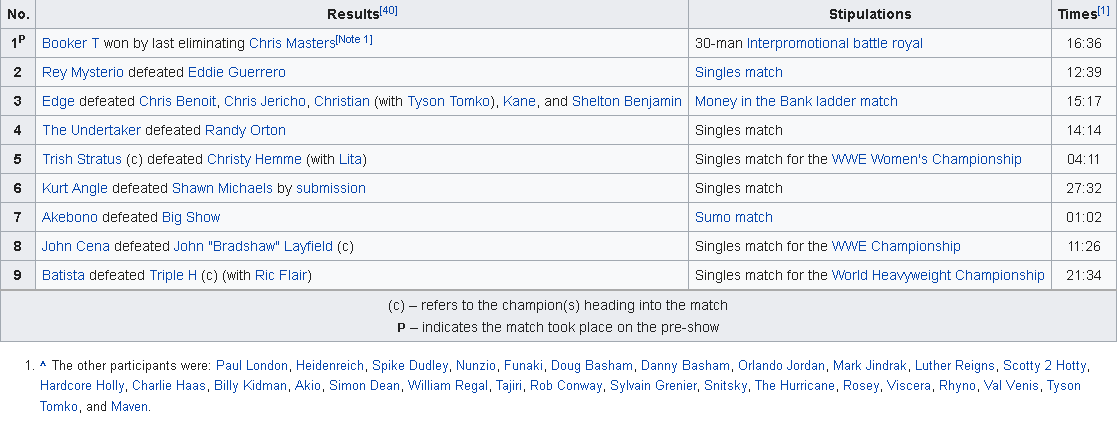Click the Maven link in footnote
Image resolution: width=1117 pixels, height=424 pixels.
130,407
